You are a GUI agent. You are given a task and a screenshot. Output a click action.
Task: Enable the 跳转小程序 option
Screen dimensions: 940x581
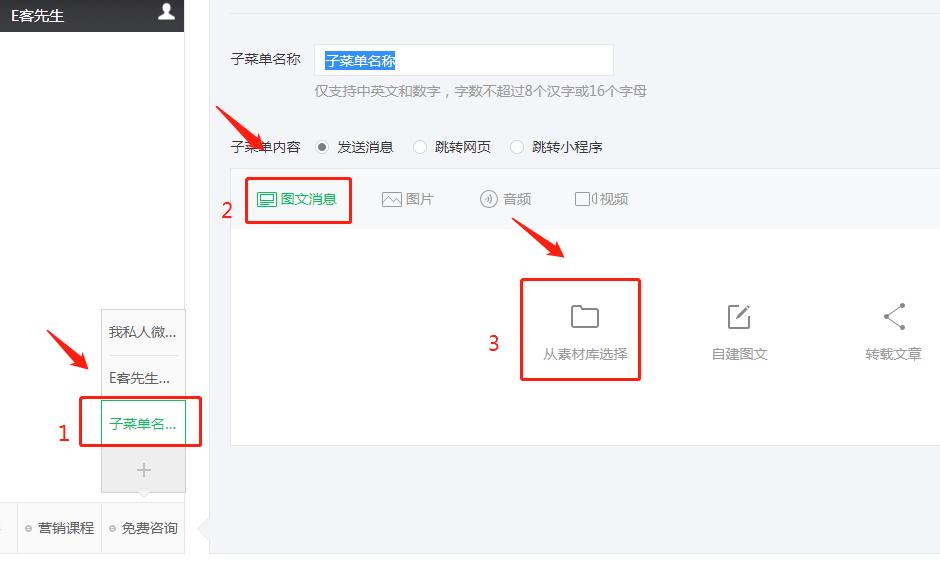pyautogui.click(x=516, y=146)
